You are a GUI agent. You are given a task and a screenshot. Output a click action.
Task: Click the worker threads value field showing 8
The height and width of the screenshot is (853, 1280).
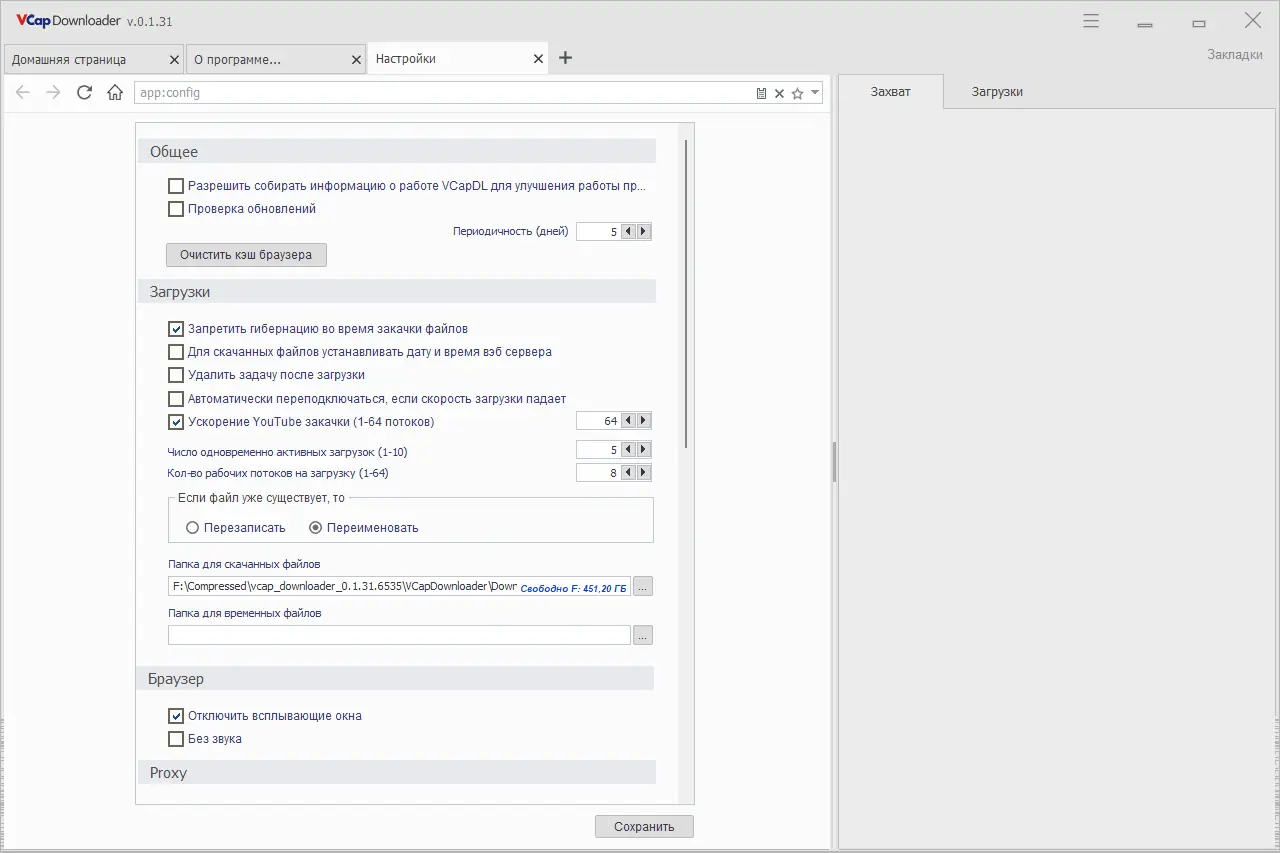point(599,473)
